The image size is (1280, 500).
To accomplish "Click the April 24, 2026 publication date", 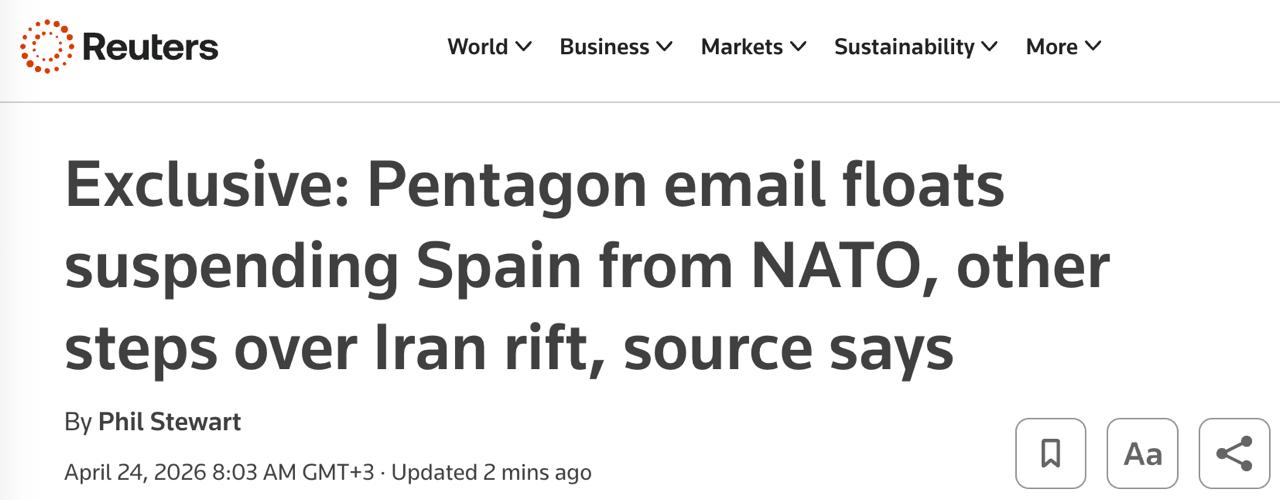I will (135, 472).
